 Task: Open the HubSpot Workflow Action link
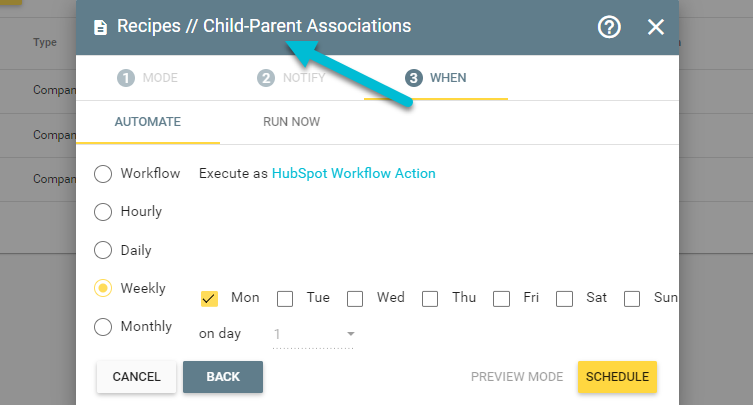click(x=353, y=173)
